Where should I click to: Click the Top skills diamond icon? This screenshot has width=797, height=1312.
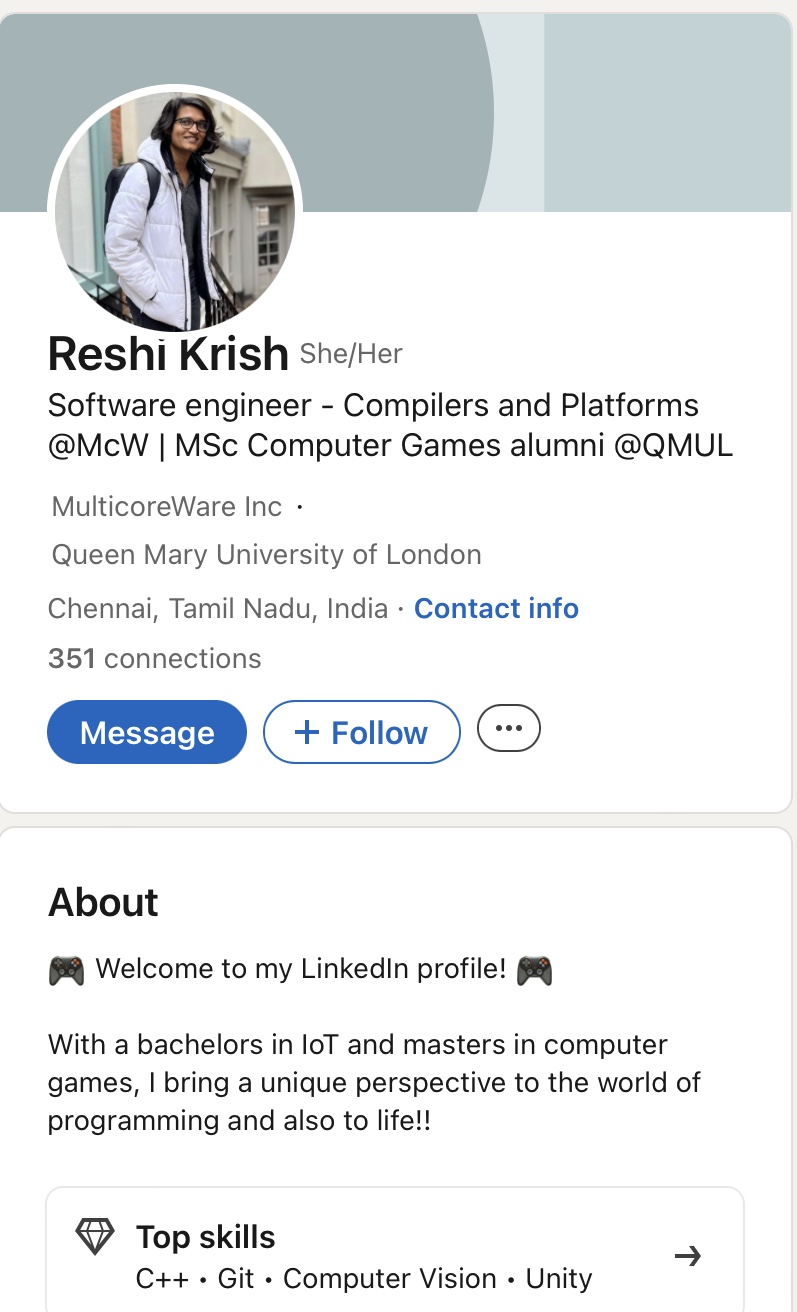click(x=96, y=1238)
